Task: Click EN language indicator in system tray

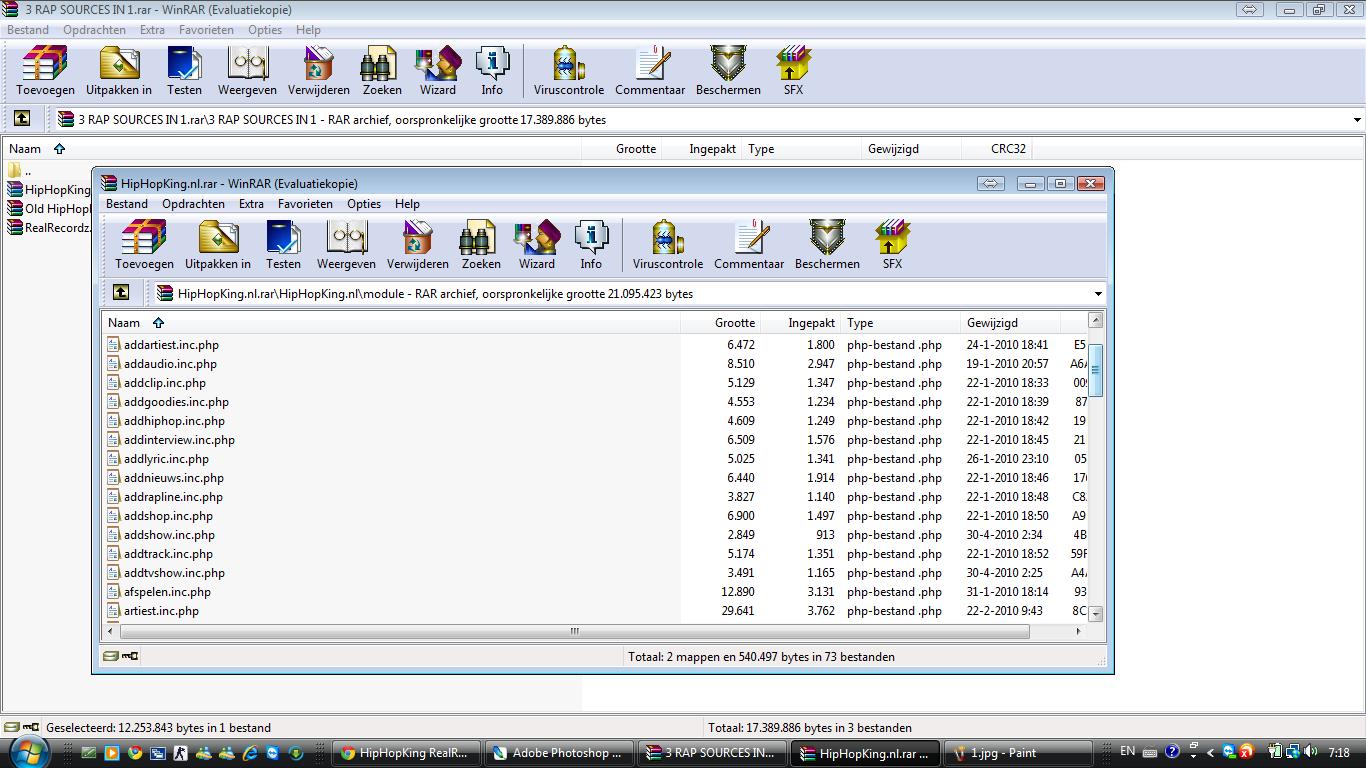Action: click(1127, 751)
